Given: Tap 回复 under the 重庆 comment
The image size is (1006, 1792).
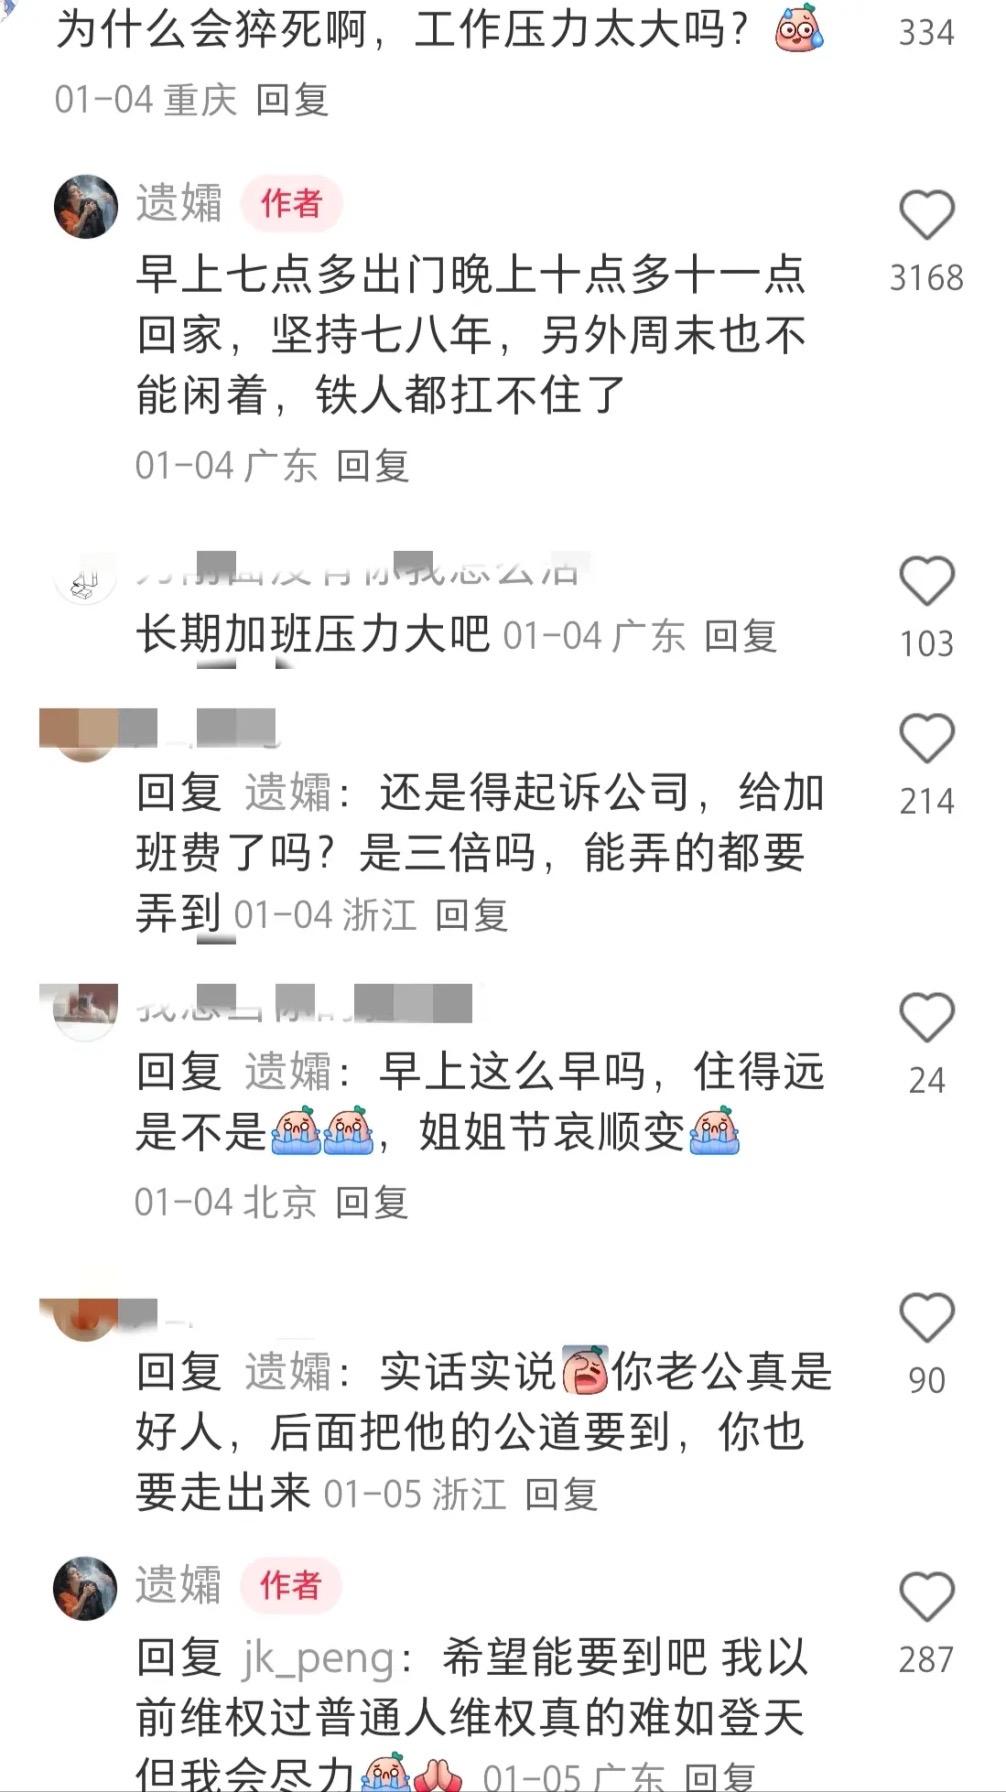Looking at the screenshot, I should coord(292,100).
